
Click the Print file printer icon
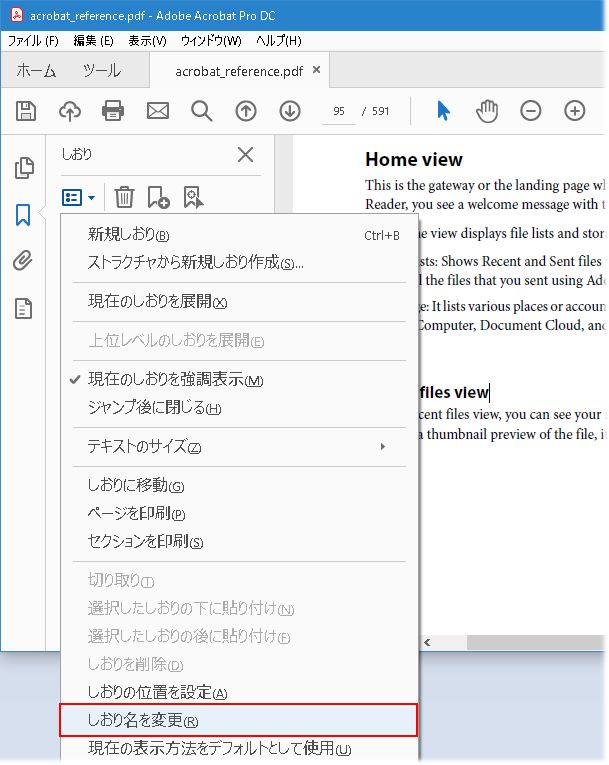point(113,111)
